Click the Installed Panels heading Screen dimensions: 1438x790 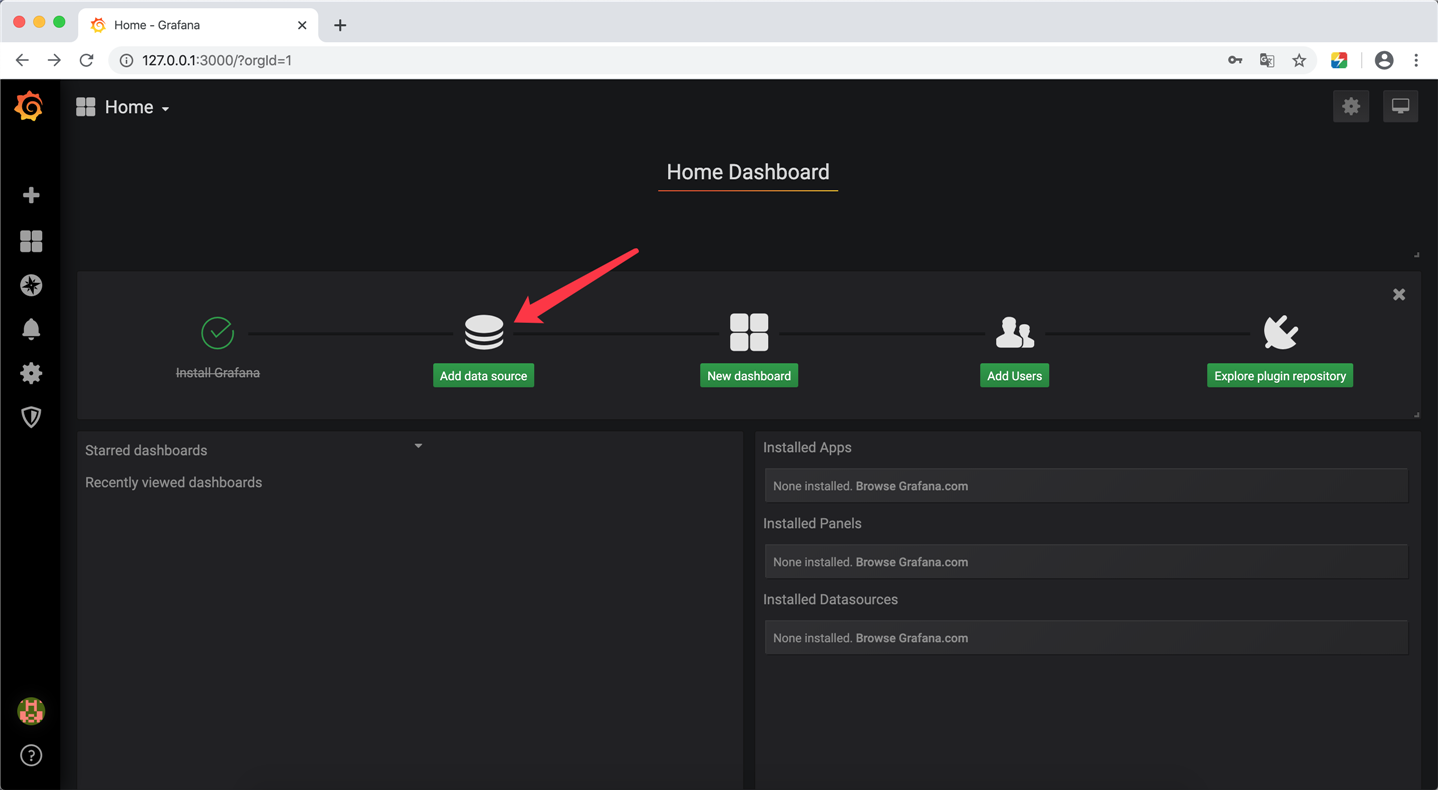click(x=812, y=523)
